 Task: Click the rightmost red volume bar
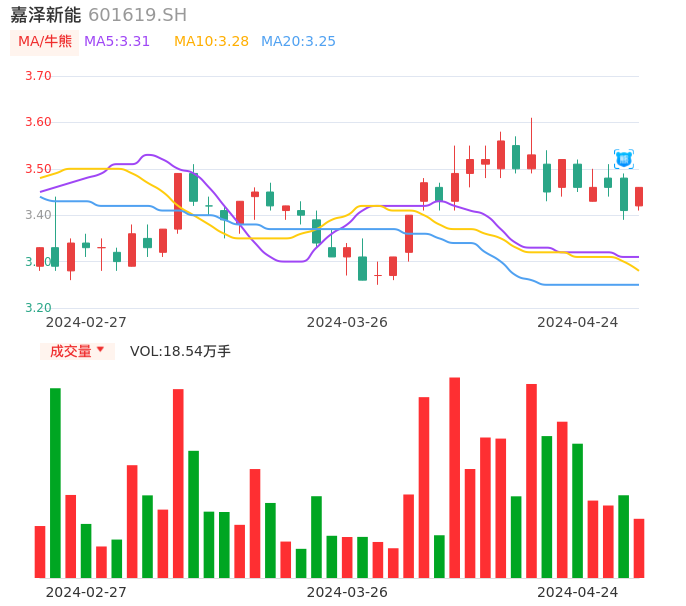pyautogui.click(x=639, y=548)
